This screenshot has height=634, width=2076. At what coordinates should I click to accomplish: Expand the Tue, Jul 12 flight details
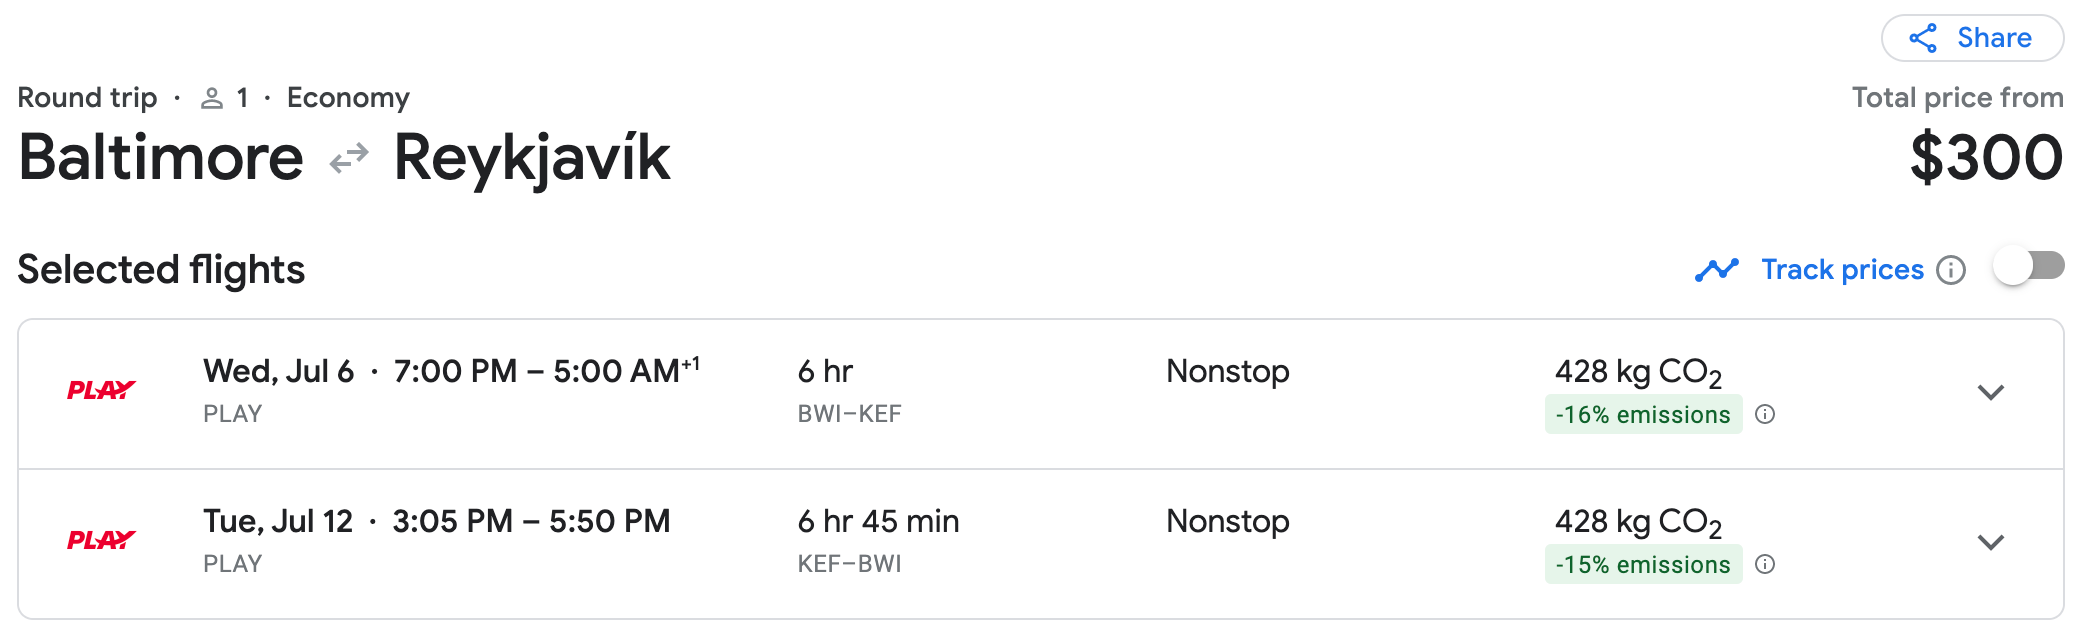[1990, 542]
